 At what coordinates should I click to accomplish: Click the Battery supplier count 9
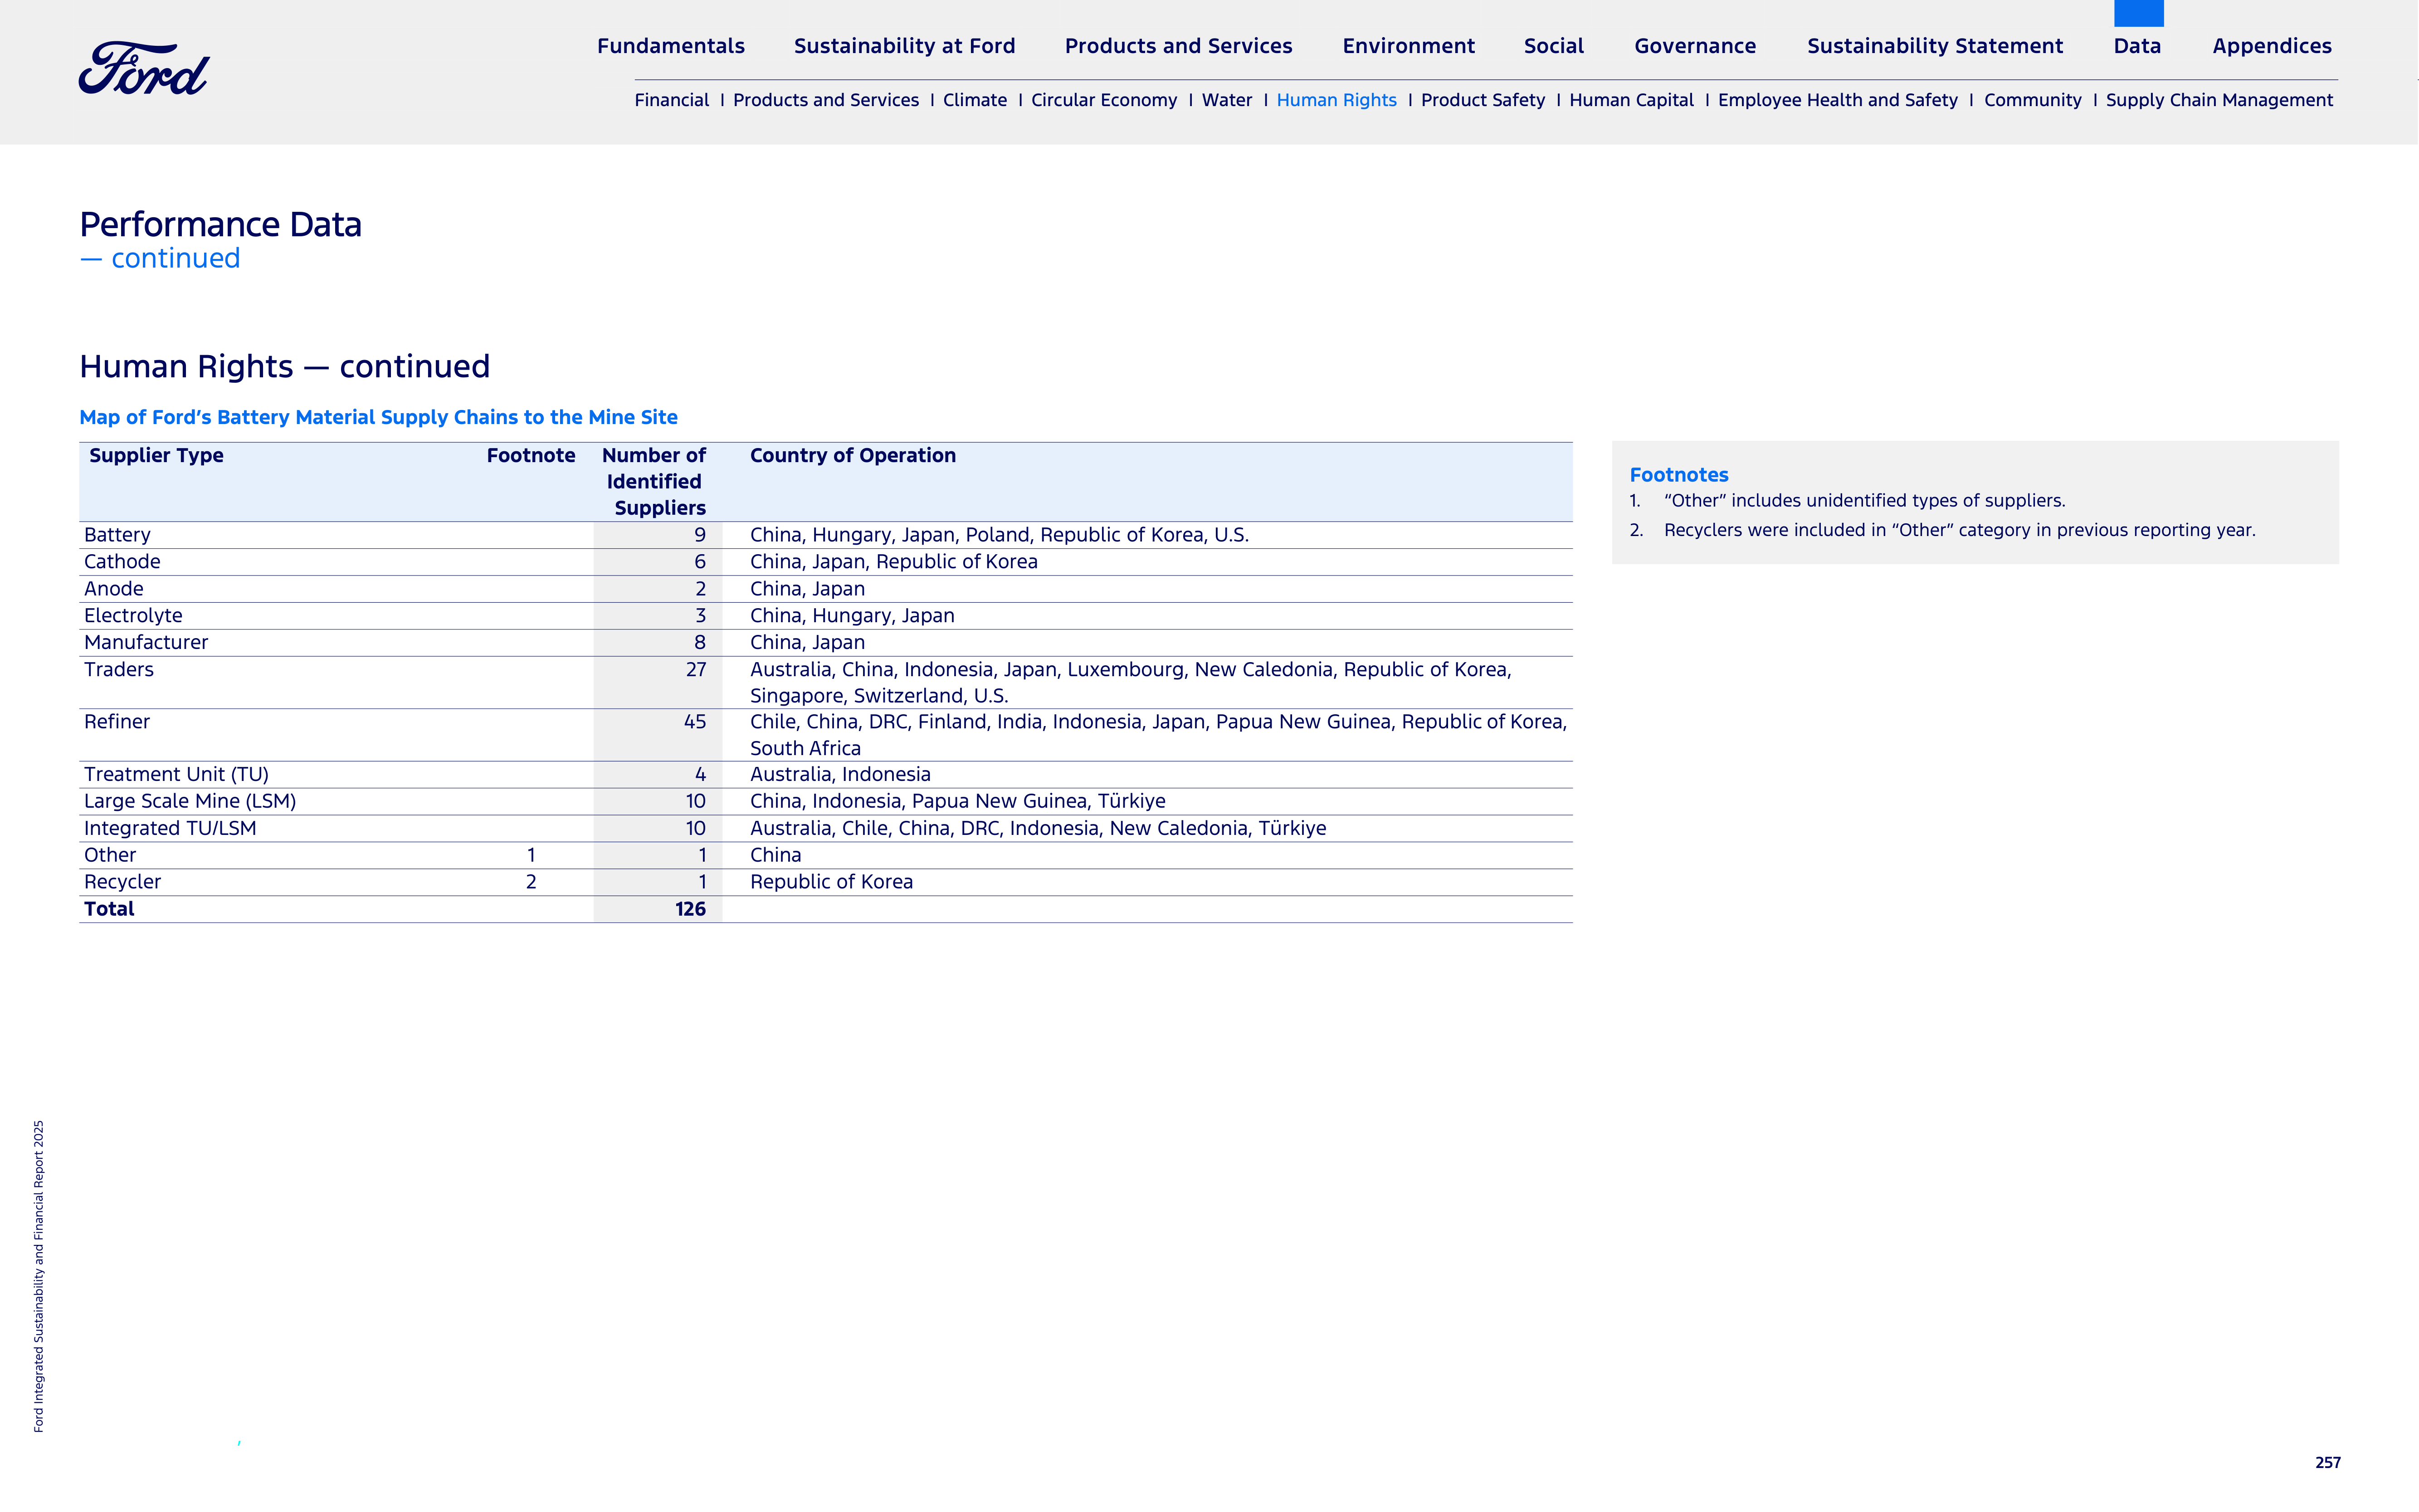coord(700,535)
